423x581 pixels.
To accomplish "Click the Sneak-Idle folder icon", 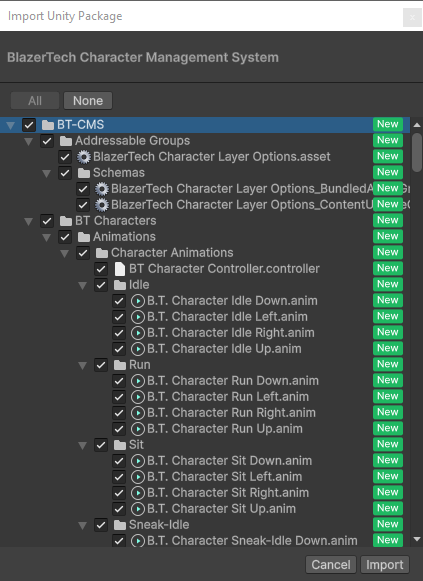I will [120, 525].
